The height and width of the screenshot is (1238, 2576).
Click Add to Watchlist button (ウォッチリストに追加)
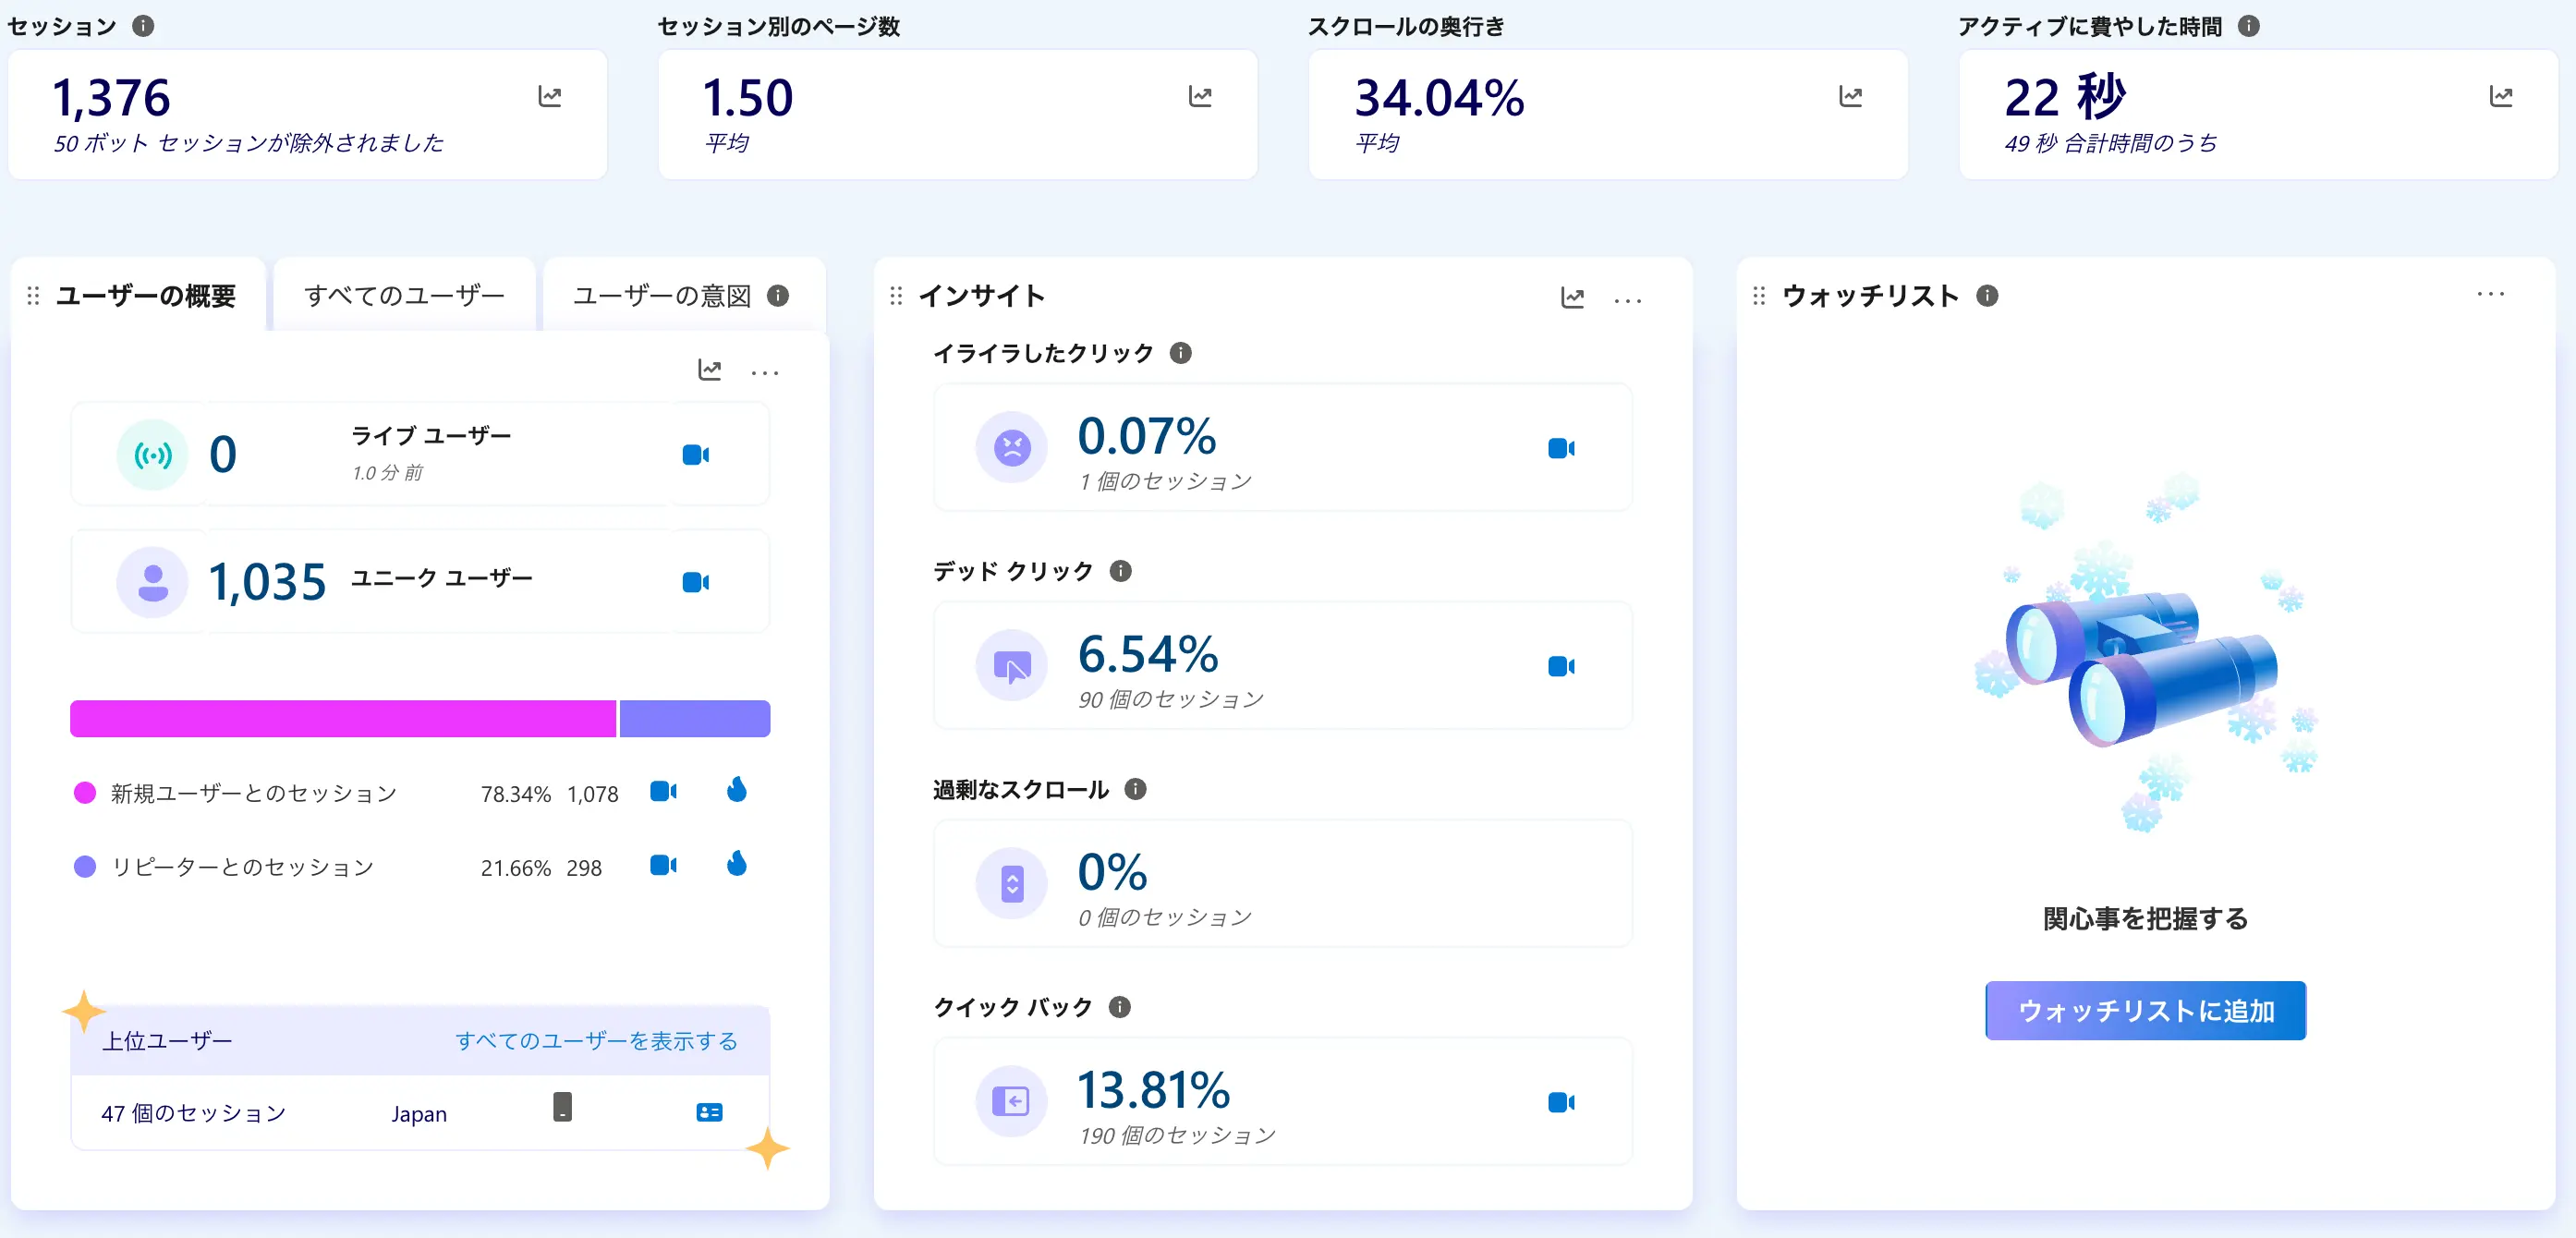pos(2145,1010)
